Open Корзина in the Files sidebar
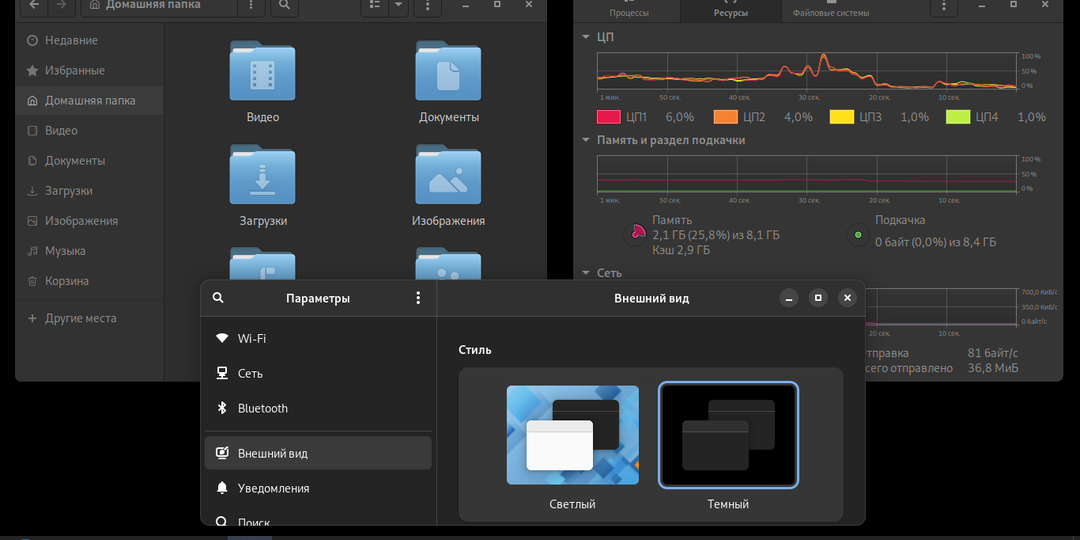 pos(90,281)
